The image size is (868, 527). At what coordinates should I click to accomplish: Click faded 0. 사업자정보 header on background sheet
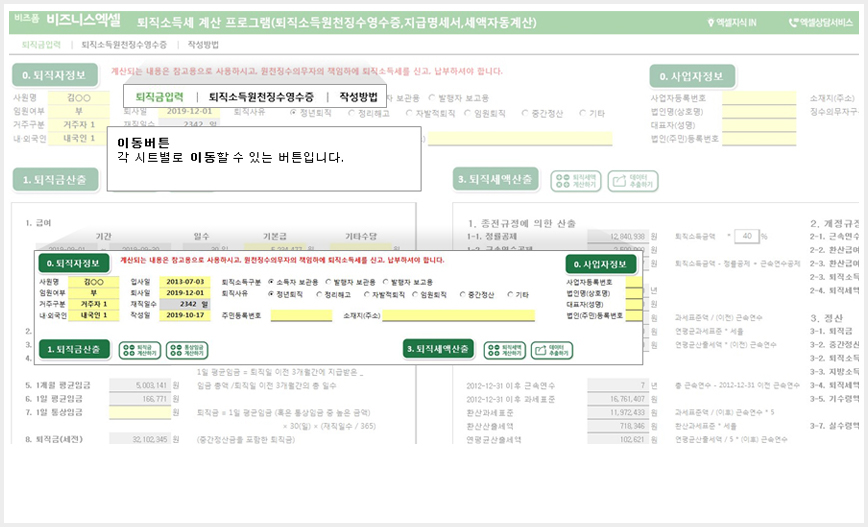[692, 76]
